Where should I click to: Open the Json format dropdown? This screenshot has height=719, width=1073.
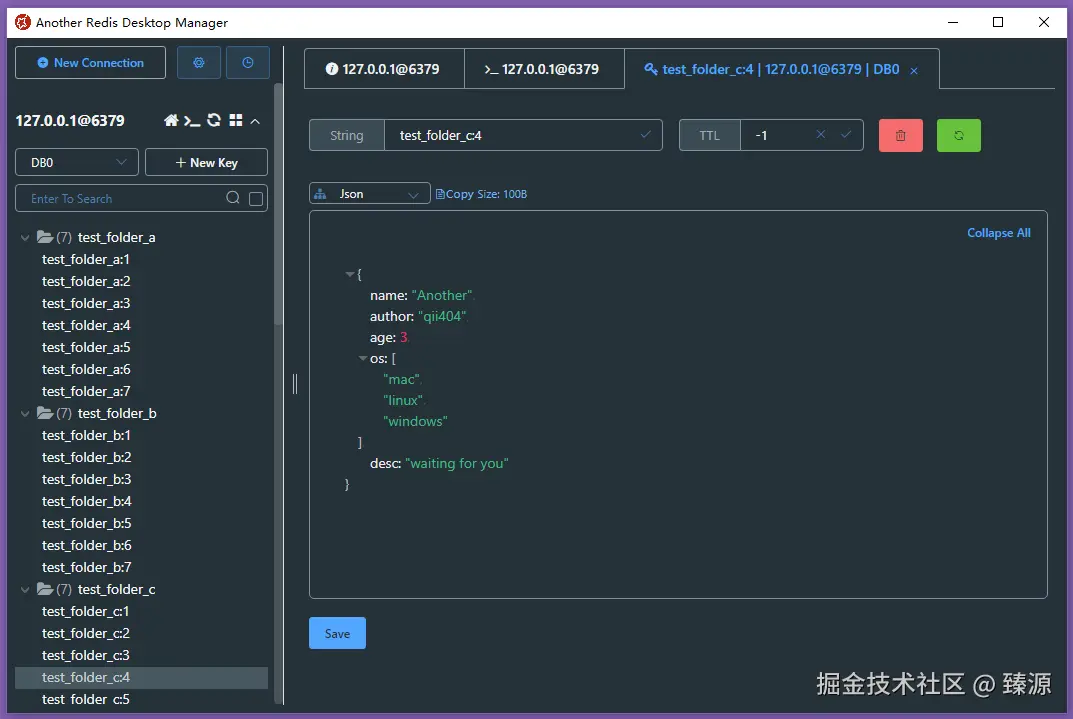point(370,194)
